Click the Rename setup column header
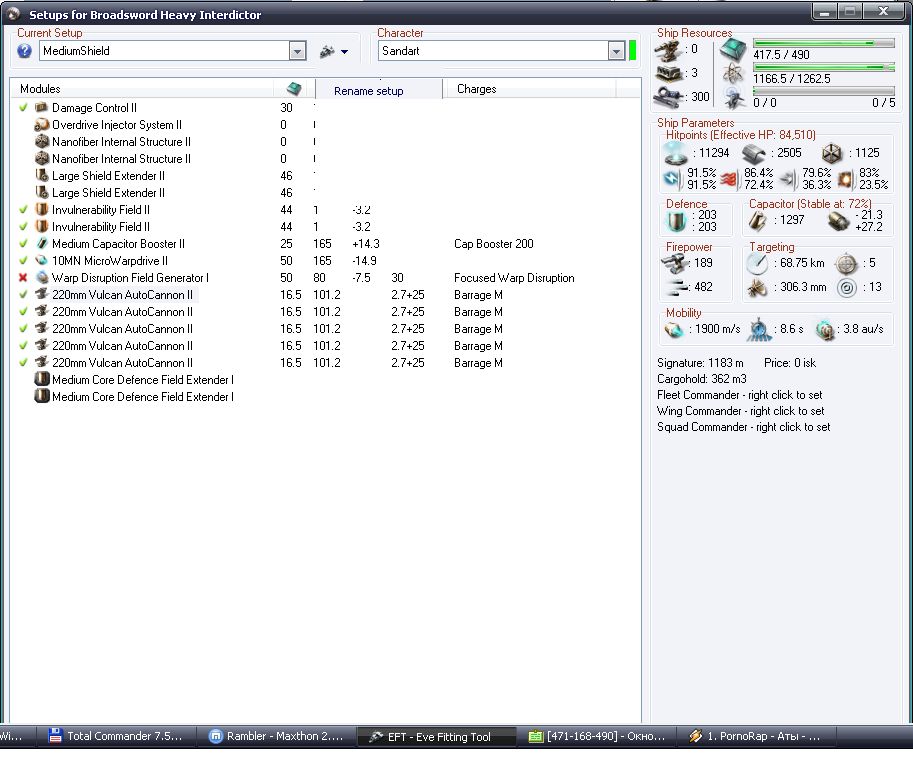 pos(378,90)
